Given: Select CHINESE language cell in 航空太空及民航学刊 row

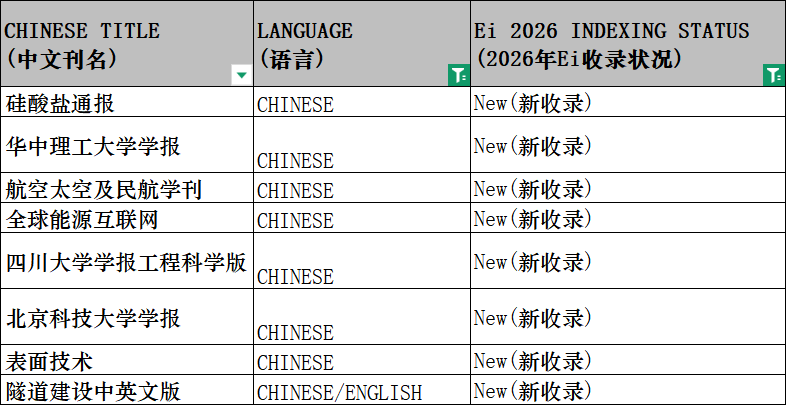Looking at the screenshot, I should pyautogui.click(x=362, y=188).
